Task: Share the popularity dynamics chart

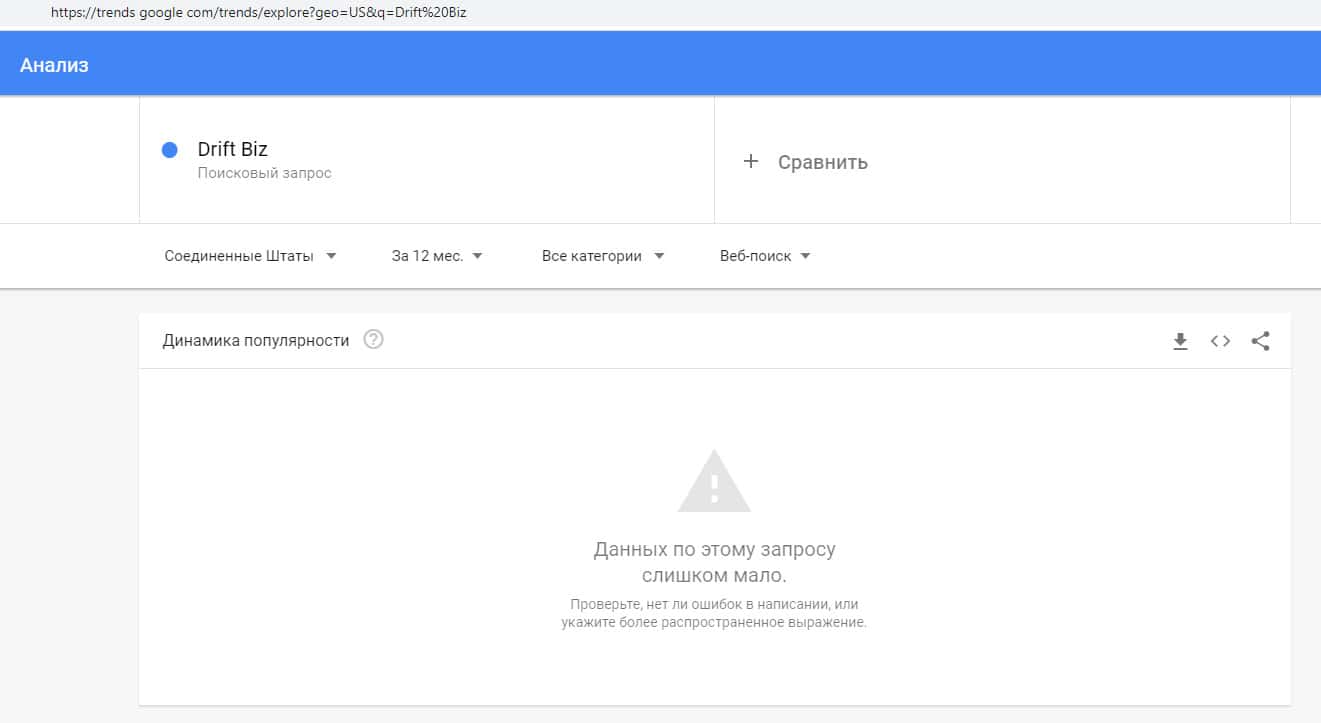Action: pyautogui.click(x=1261, y=341)
